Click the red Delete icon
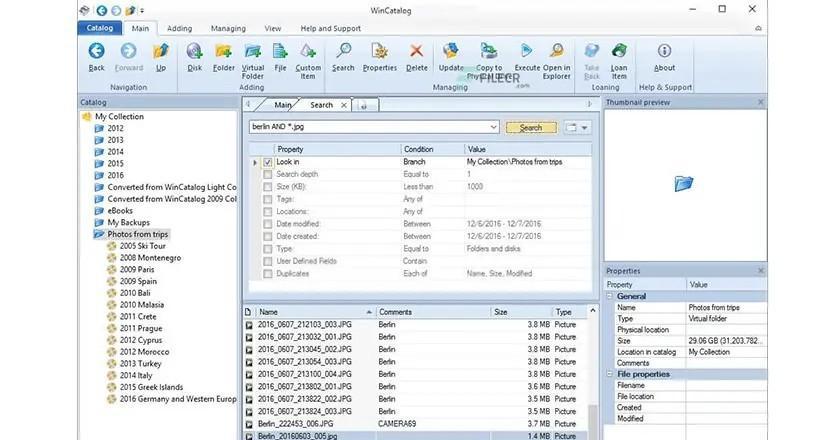The image size is (836, 440). [x=416, y=51]
